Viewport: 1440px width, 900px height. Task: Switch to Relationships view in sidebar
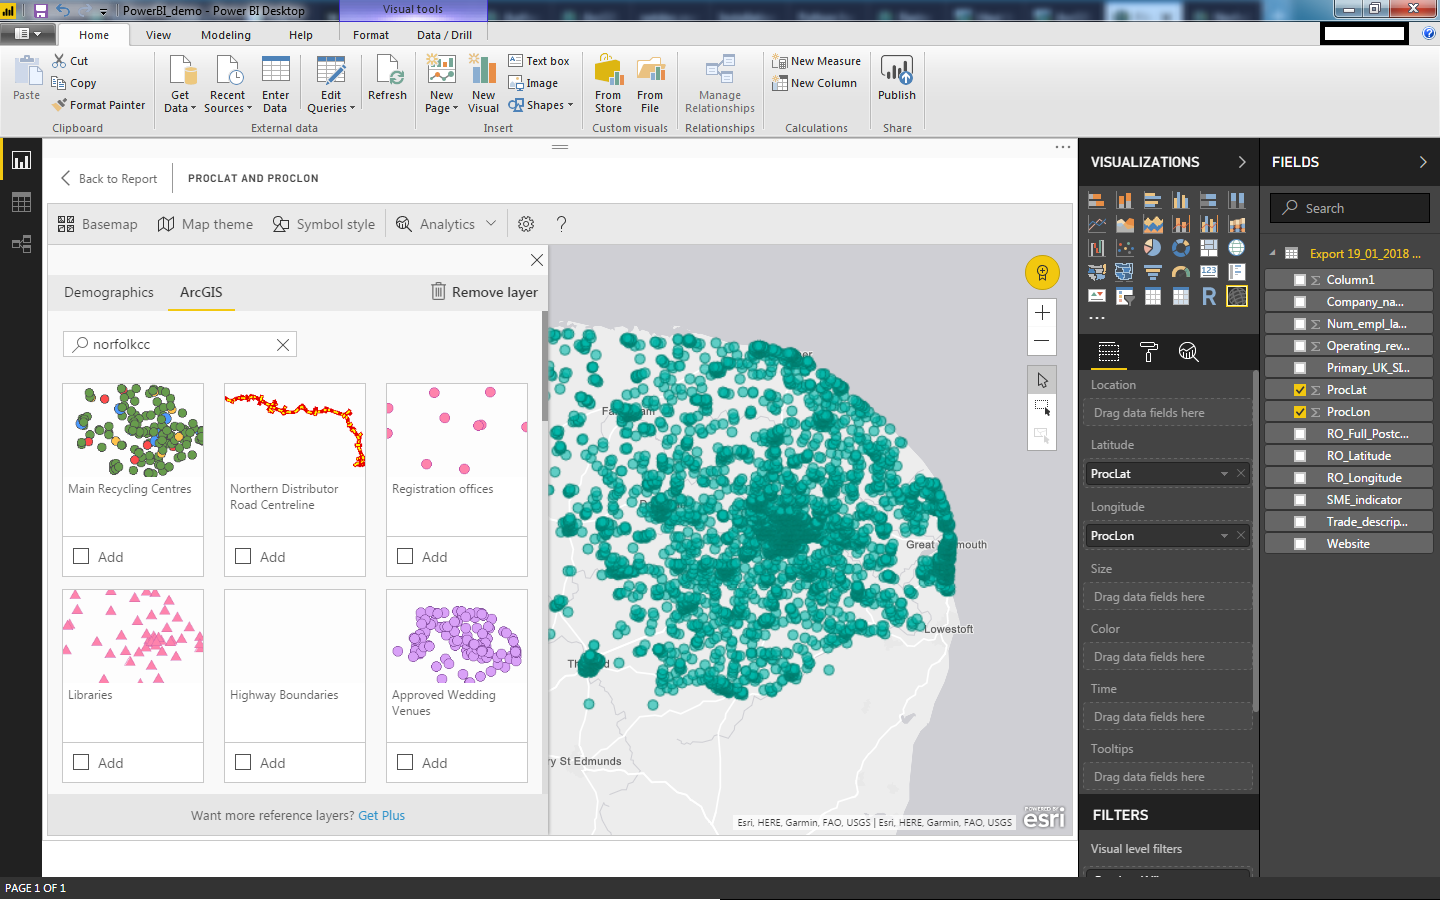pos(21,244)
